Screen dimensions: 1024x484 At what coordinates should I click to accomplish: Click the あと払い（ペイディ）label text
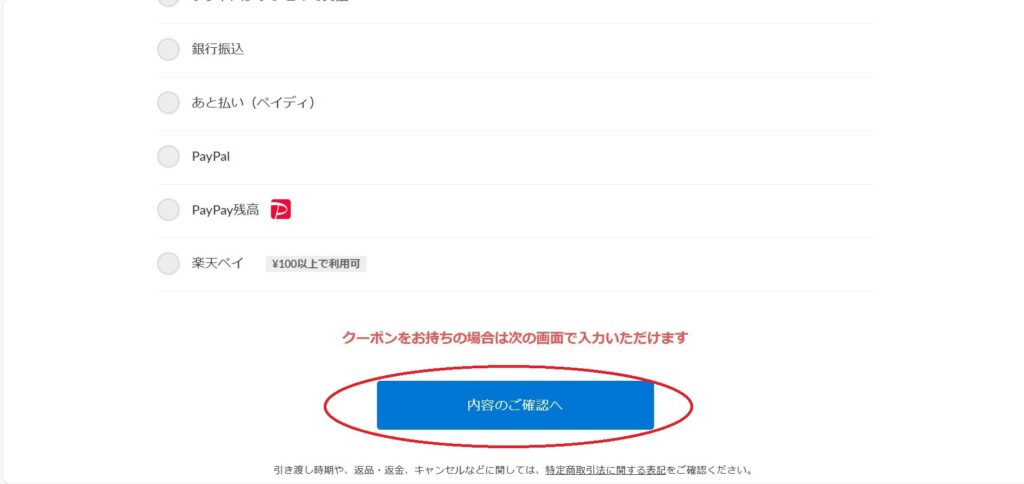(253, 103)
